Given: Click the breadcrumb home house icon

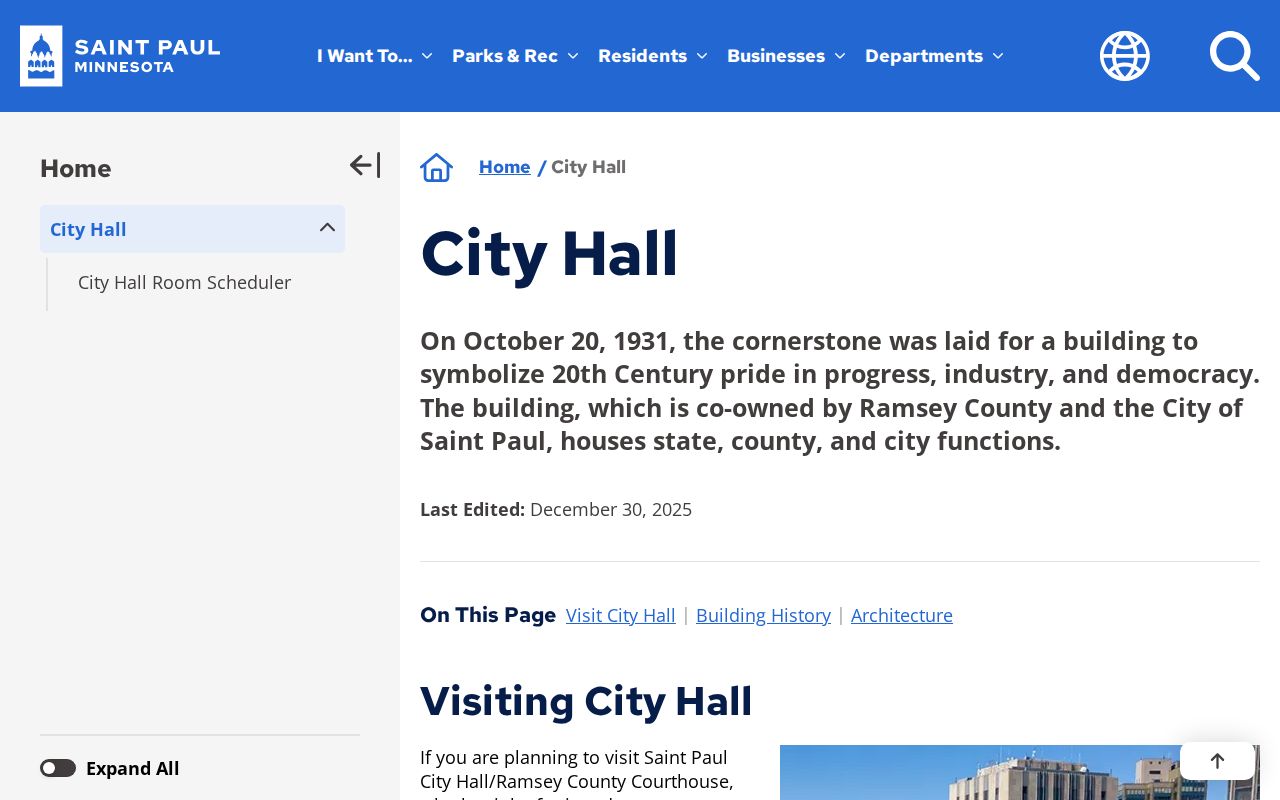Looking at the screenshot, I should click(436, 168).
